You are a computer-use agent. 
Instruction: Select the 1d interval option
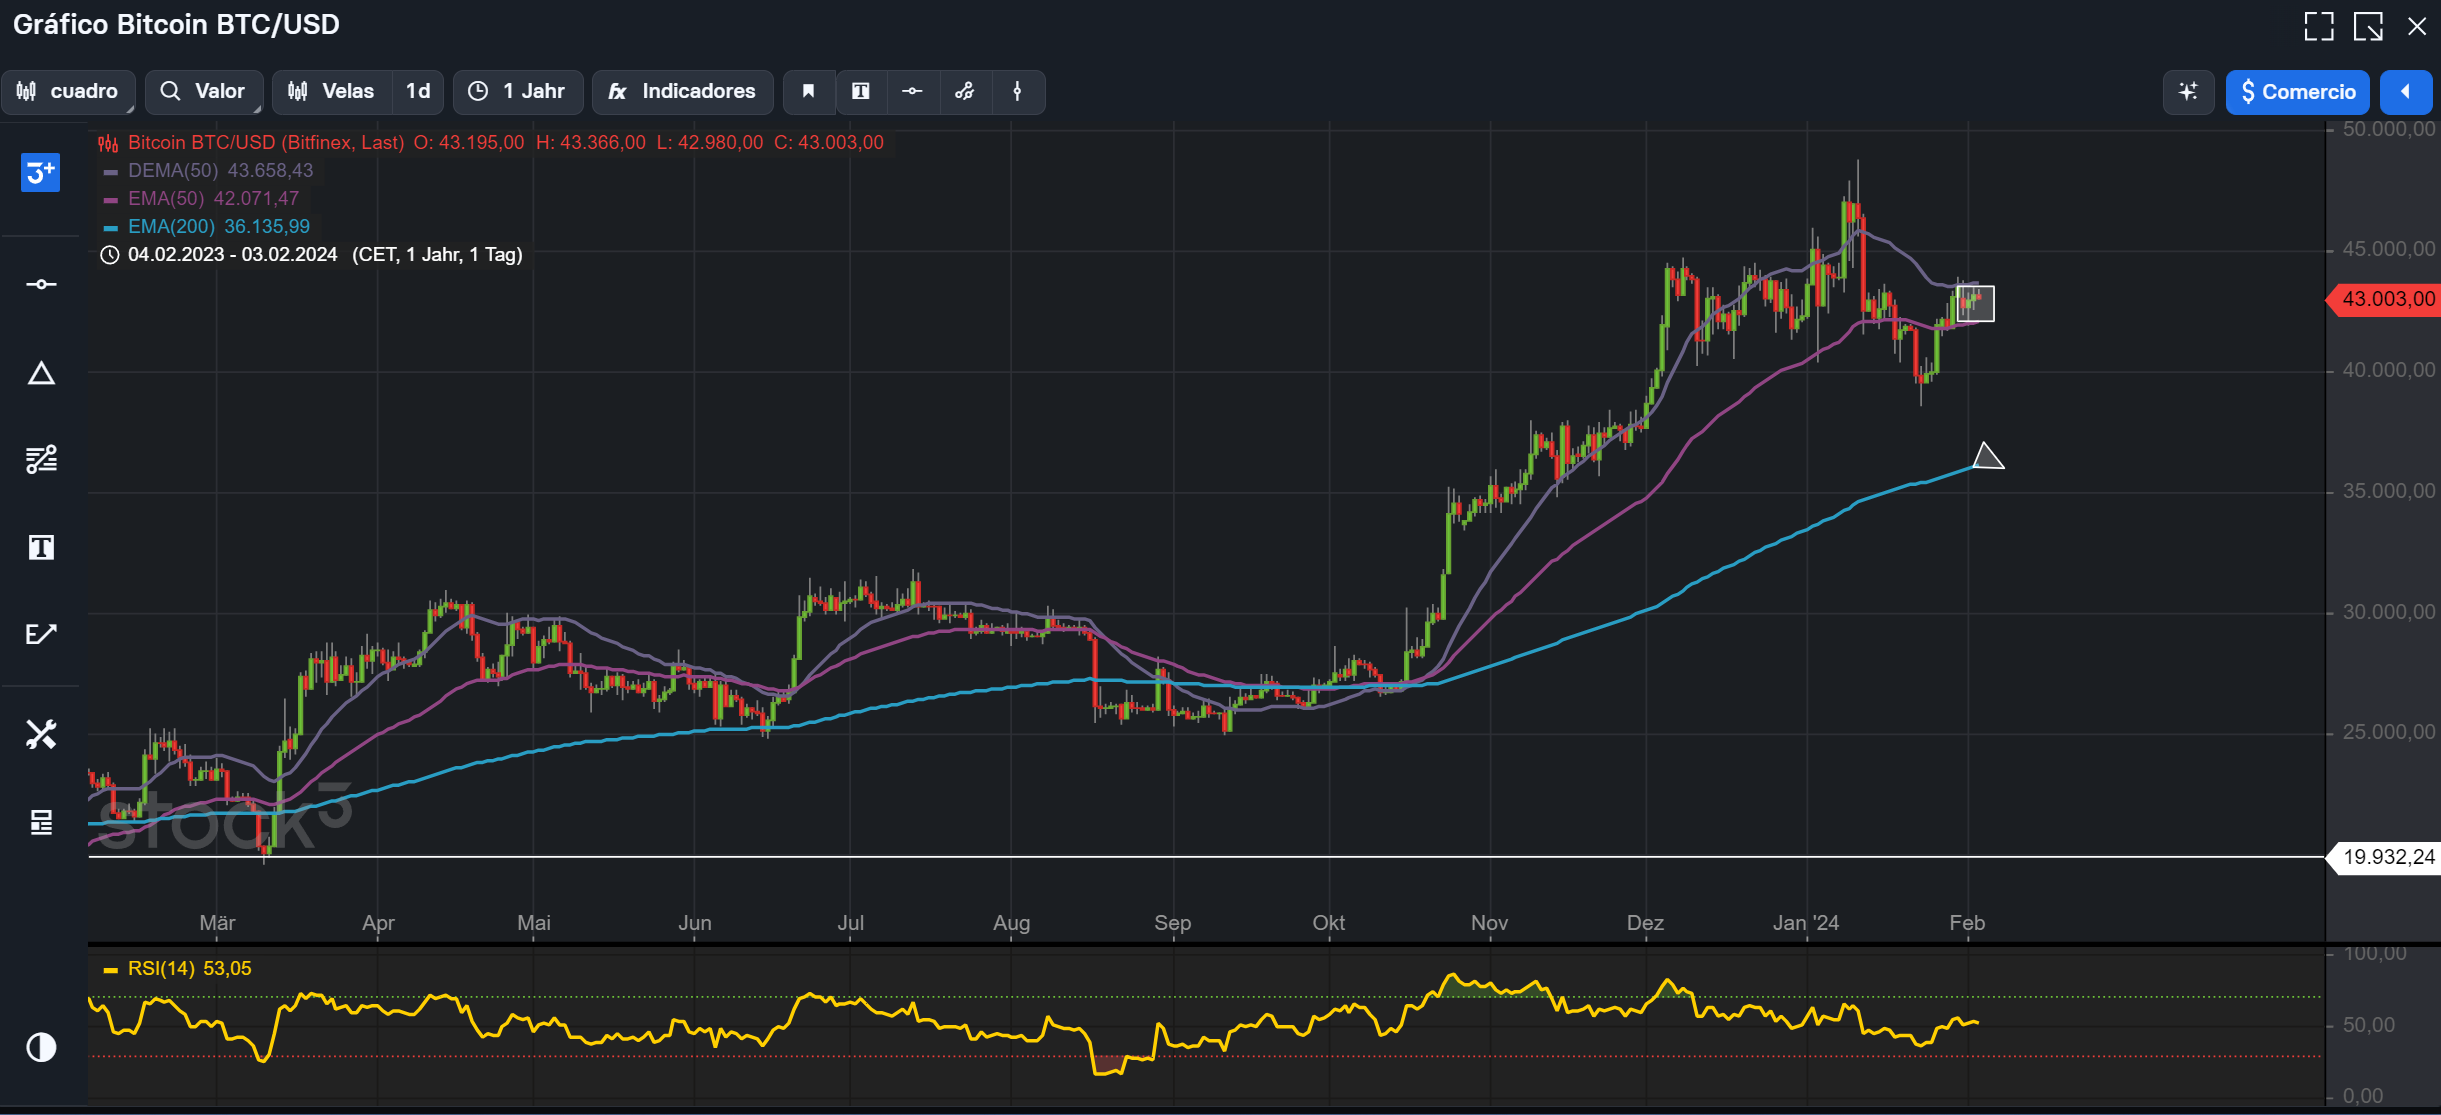(x=417, y=92)
